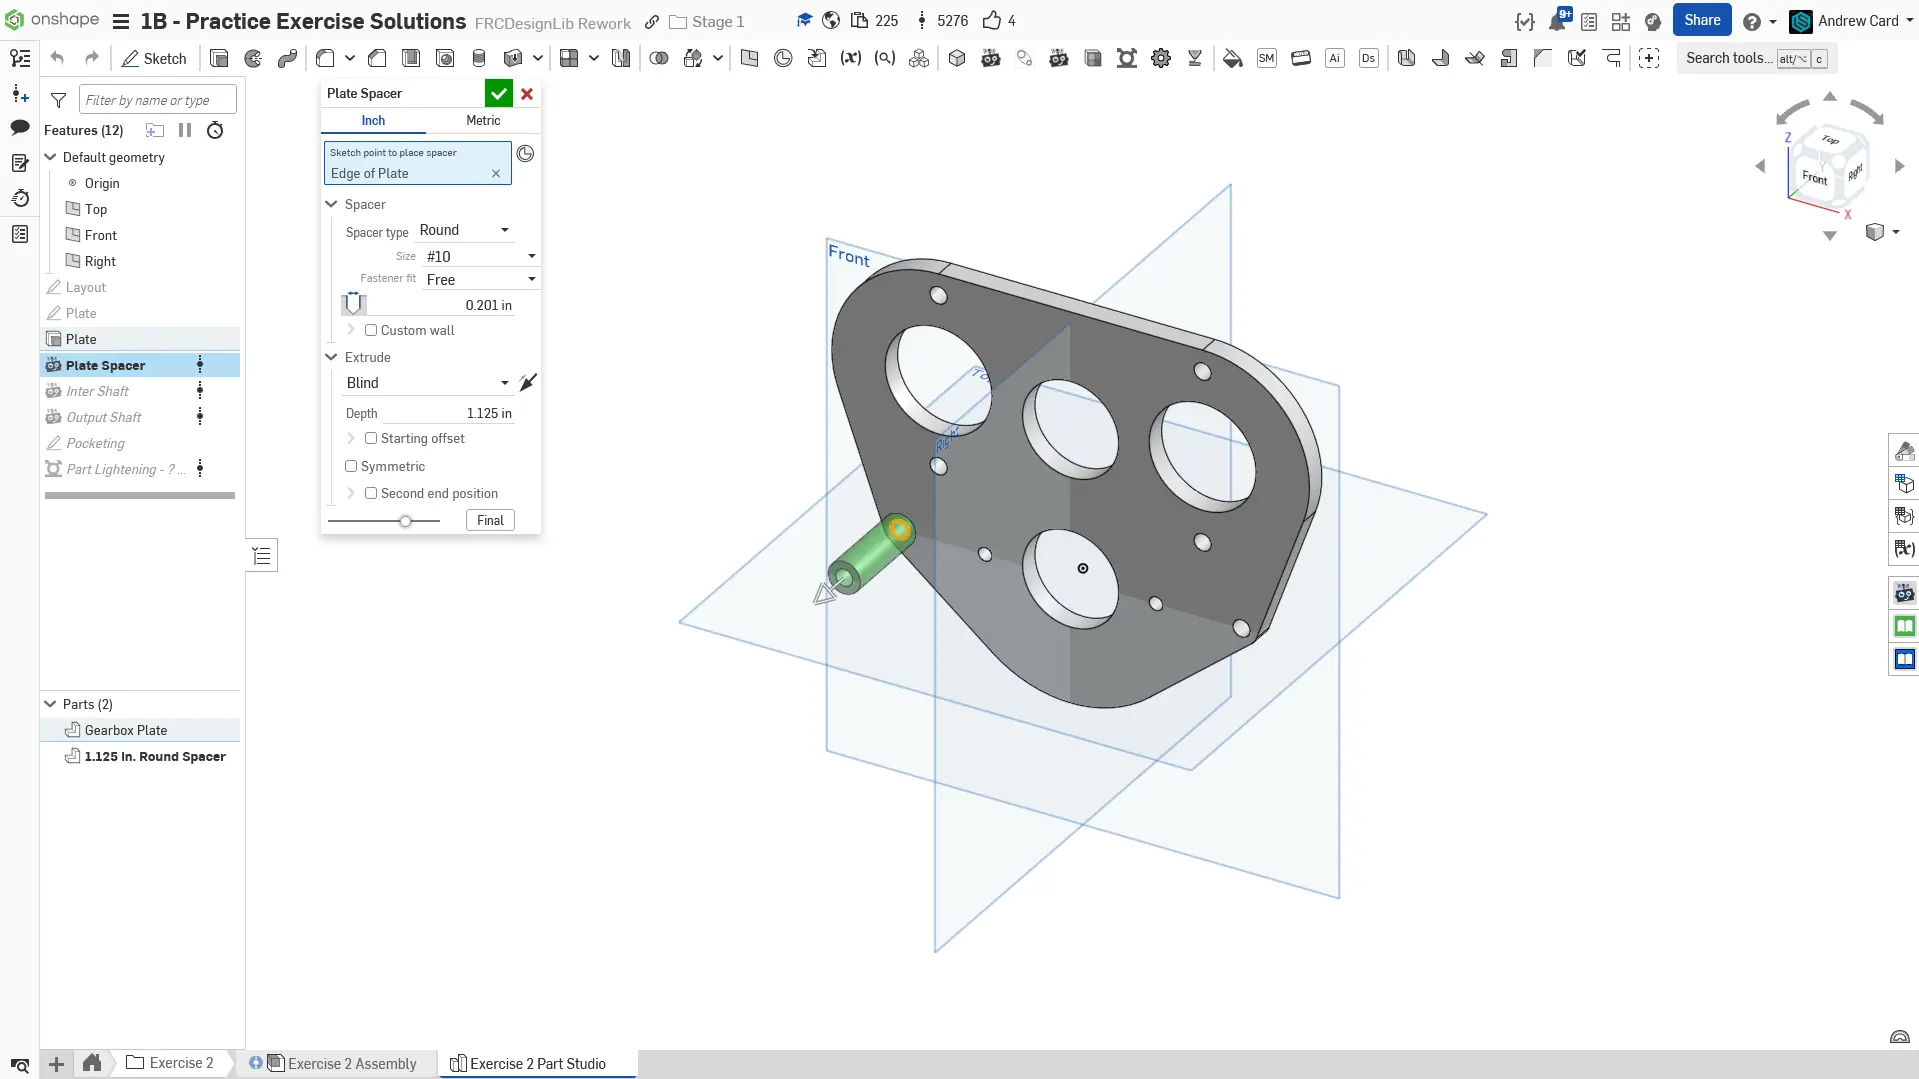
Task: Accept the Plate Spacer feature with green checkmark
Action: pos(498,94)
